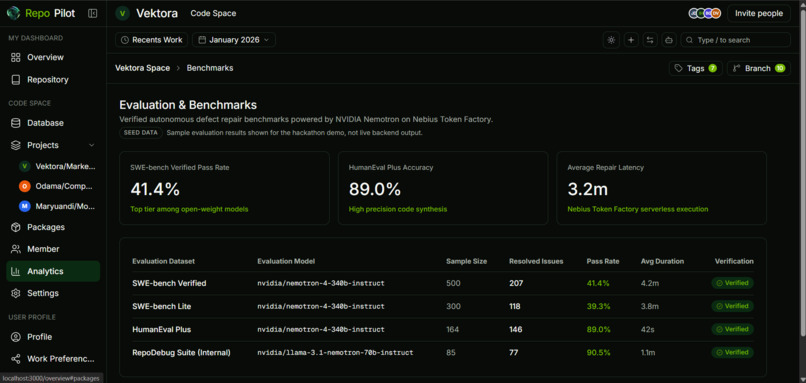This screenshot has width=806, height=383.
Task: Click the Profile user icon
Action: click(15, 337)
